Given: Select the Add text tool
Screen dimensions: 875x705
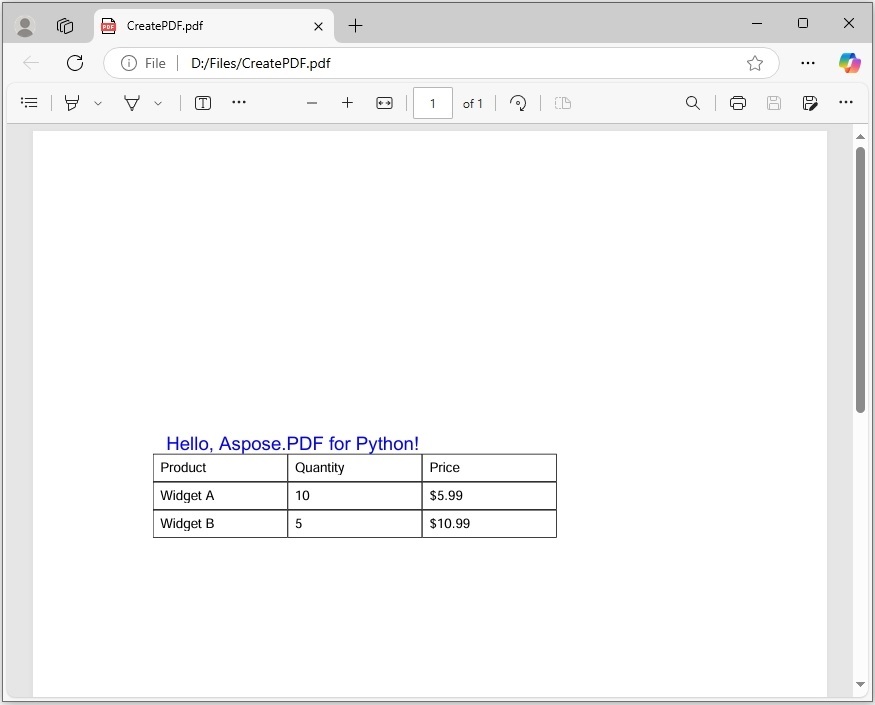Looking at the screenshot, I should (202, 102).
